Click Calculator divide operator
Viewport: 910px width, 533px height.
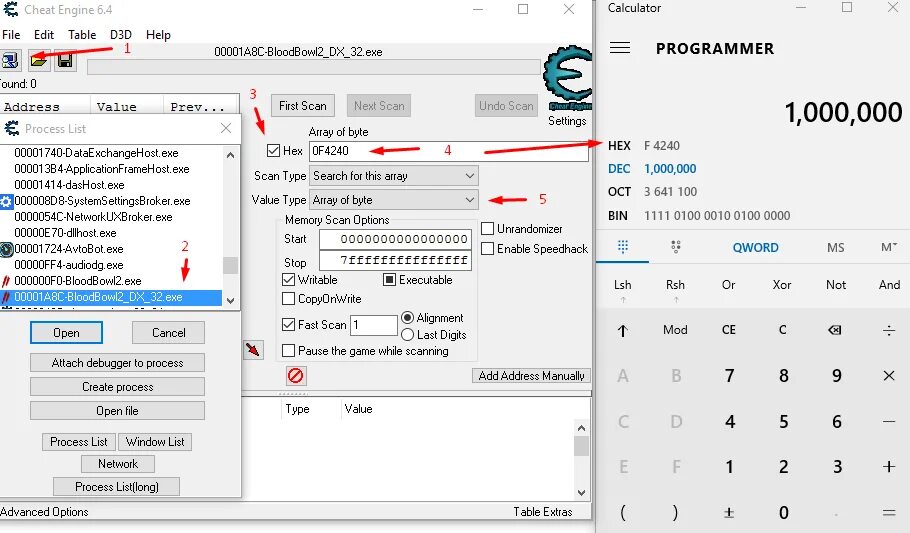coord(889,330)
